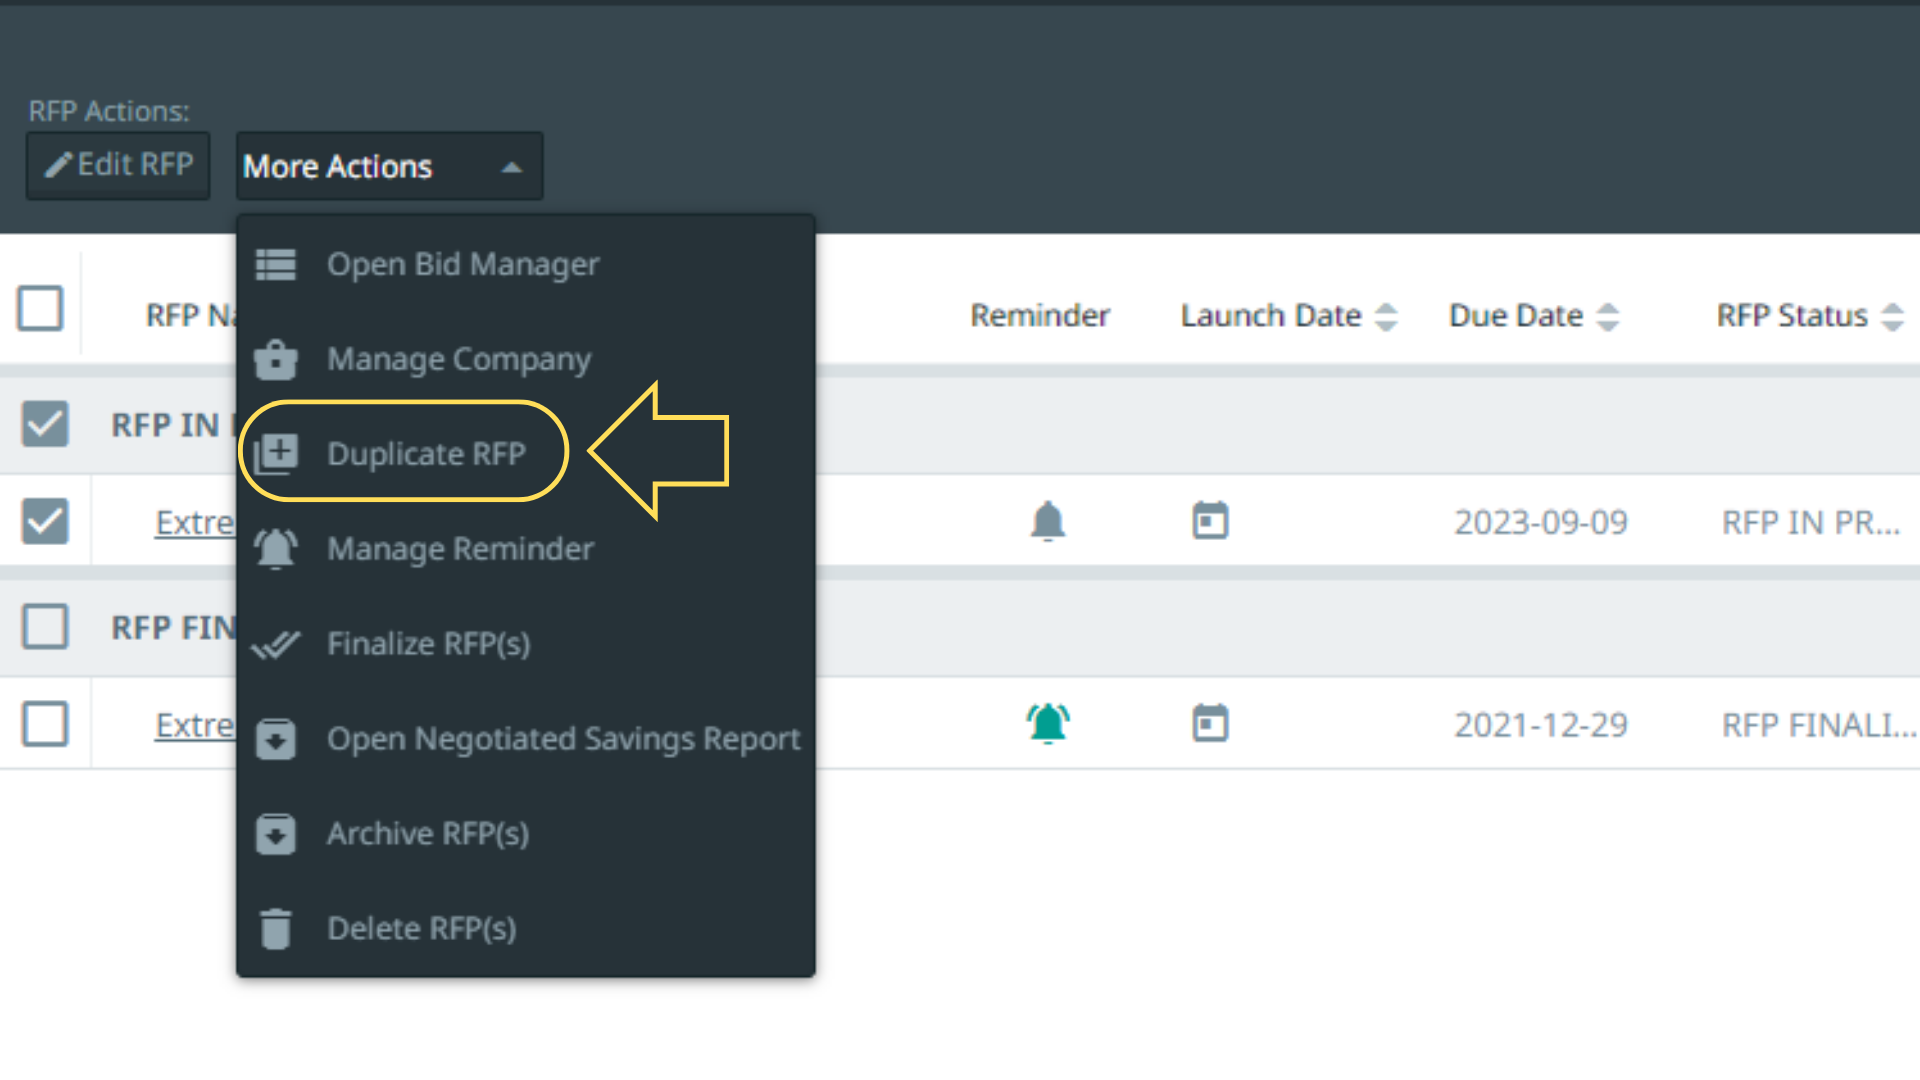Click the Manage Company briefcase icon
Viewport: 1920px width, 1080px height.
tap(276, 360)
